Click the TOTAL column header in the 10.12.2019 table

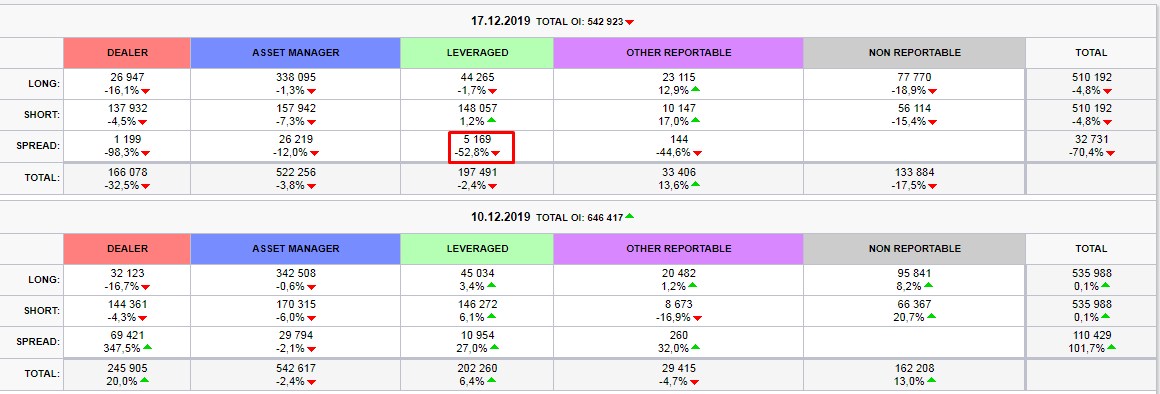point(1091,248)
